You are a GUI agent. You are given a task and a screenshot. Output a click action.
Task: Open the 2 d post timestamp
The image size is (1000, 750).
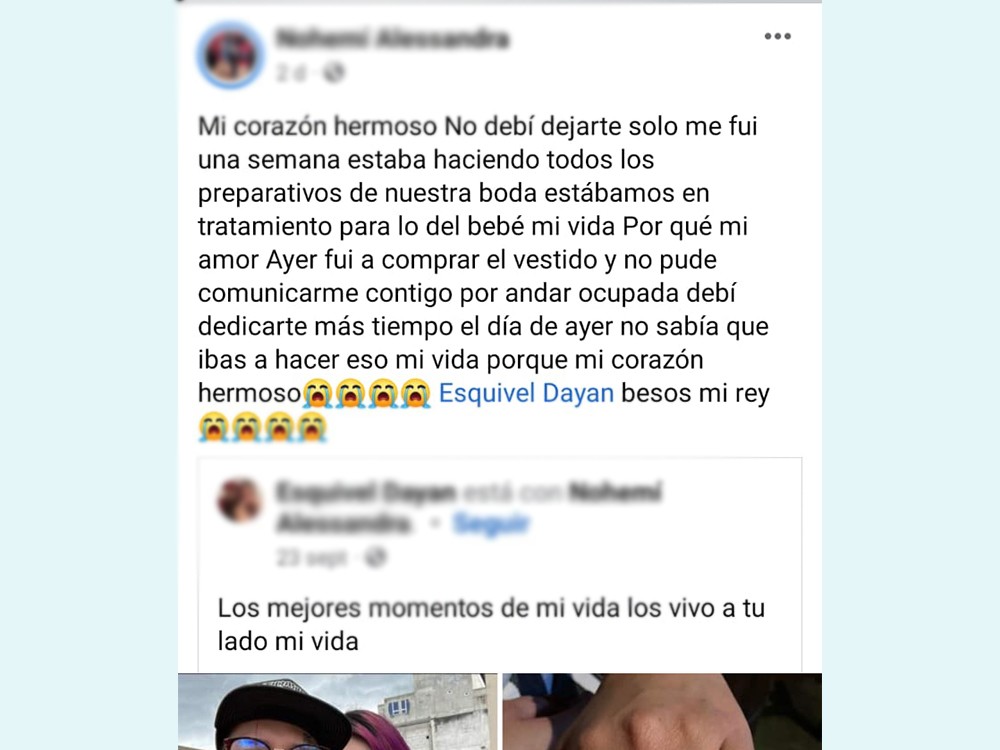click(291, 73)
